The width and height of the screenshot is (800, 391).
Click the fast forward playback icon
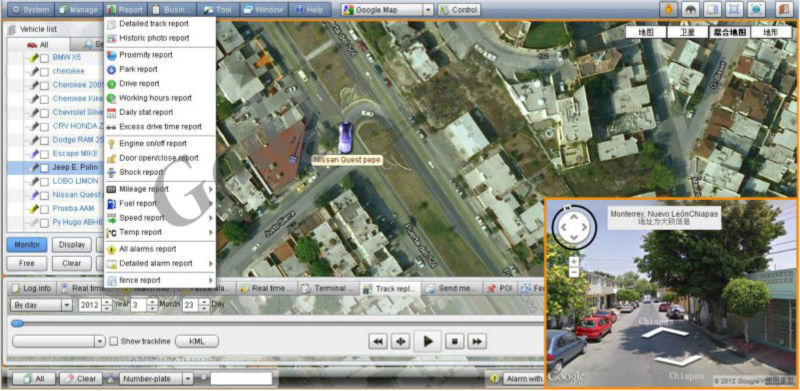(477, 341)
